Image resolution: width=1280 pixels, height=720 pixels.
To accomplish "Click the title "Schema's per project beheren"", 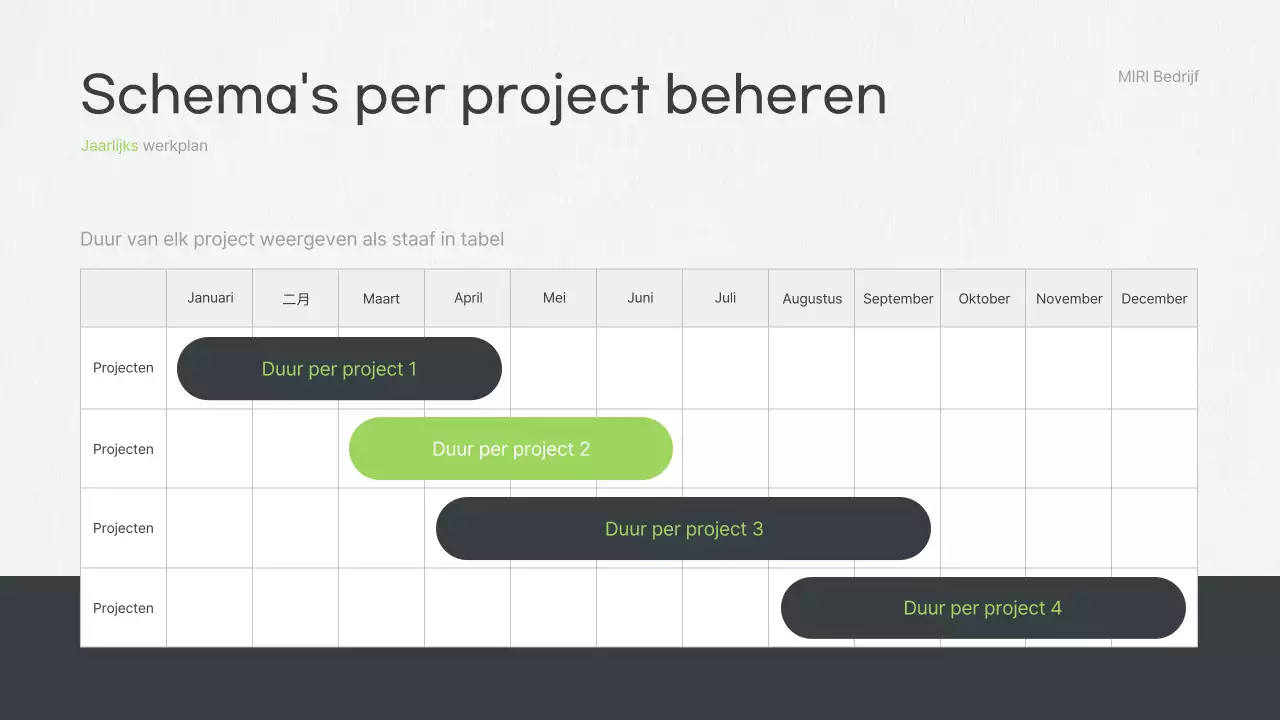I will (483, 95).
